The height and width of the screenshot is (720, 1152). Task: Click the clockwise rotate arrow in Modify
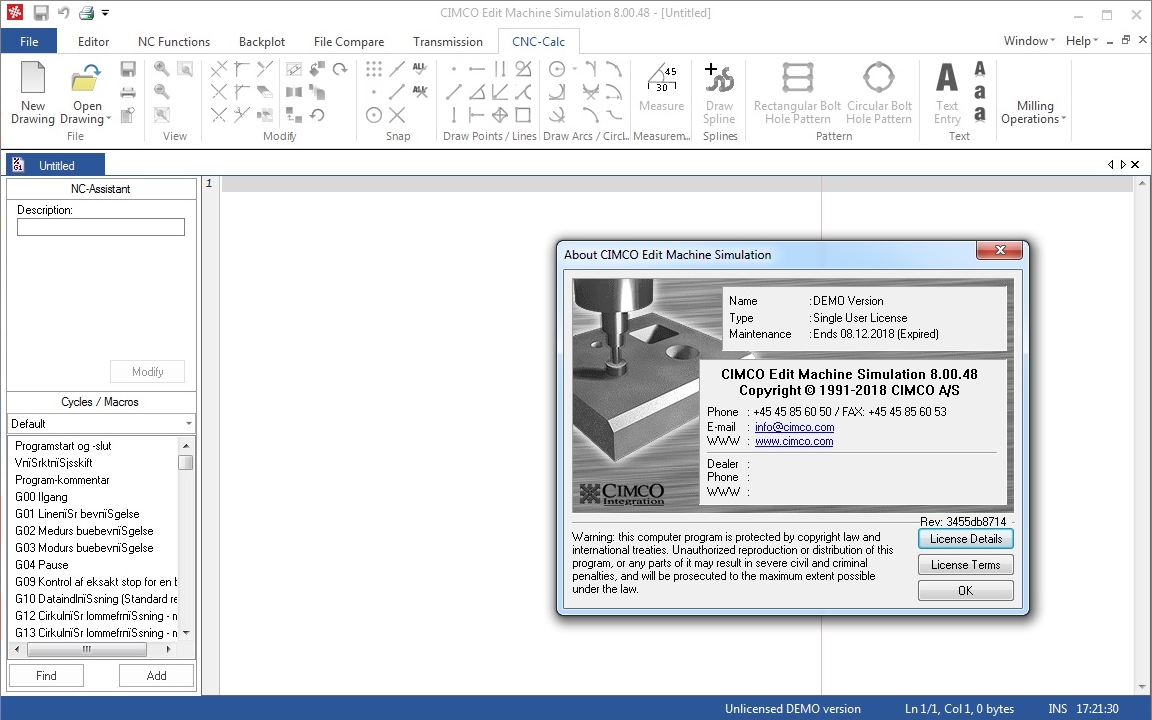pyautogui.click(x=339, y=69)
